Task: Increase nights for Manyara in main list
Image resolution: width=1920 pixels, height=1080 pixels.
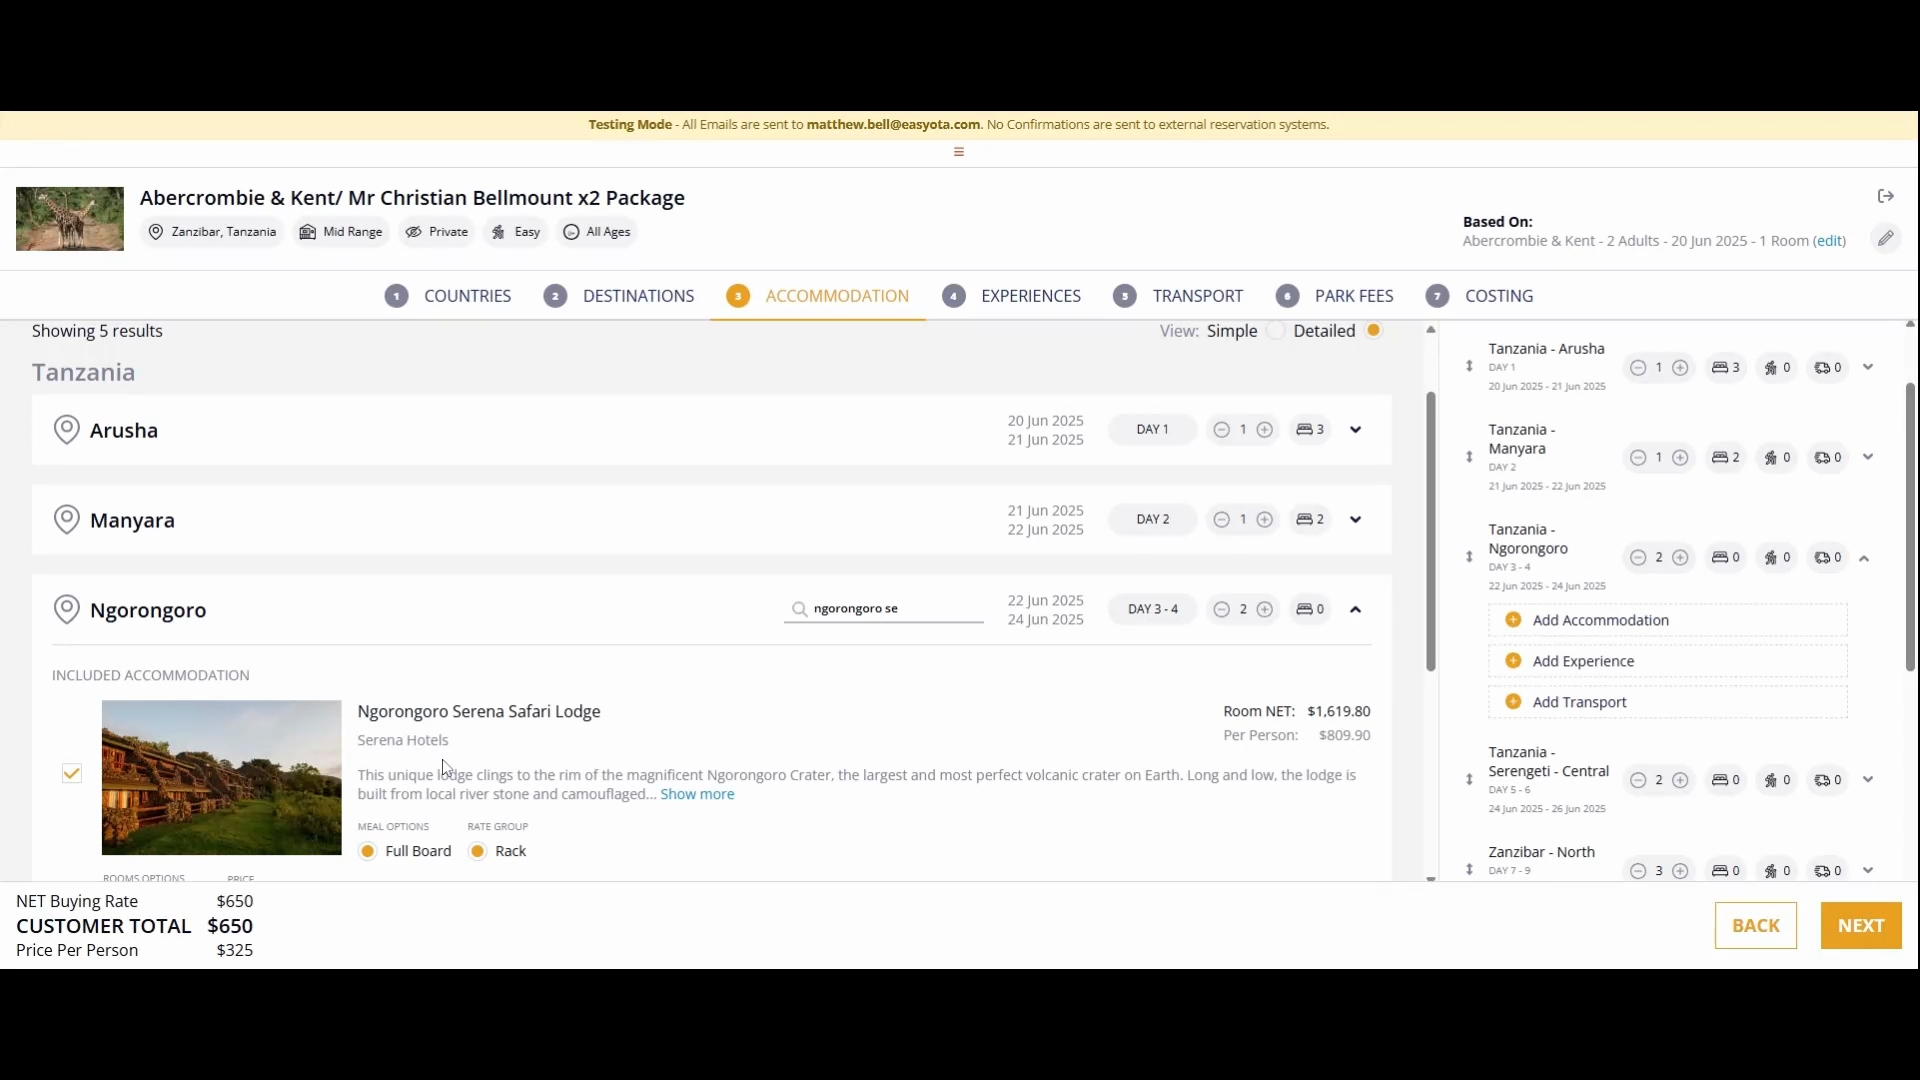Action: tap(1265, 520)
